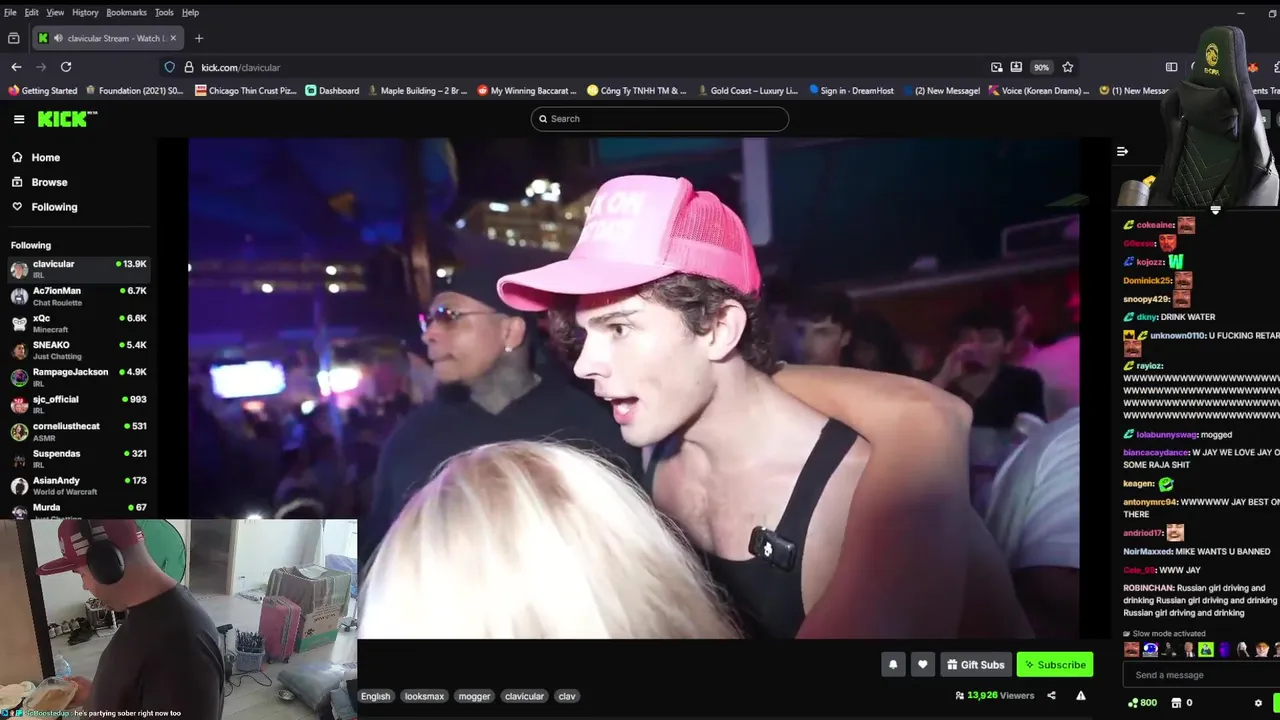Viewport: 1280px width, 720px height.
Task: Open Chicago Thin Crust Pizza bookmark
Action: (x=246, y=91)
